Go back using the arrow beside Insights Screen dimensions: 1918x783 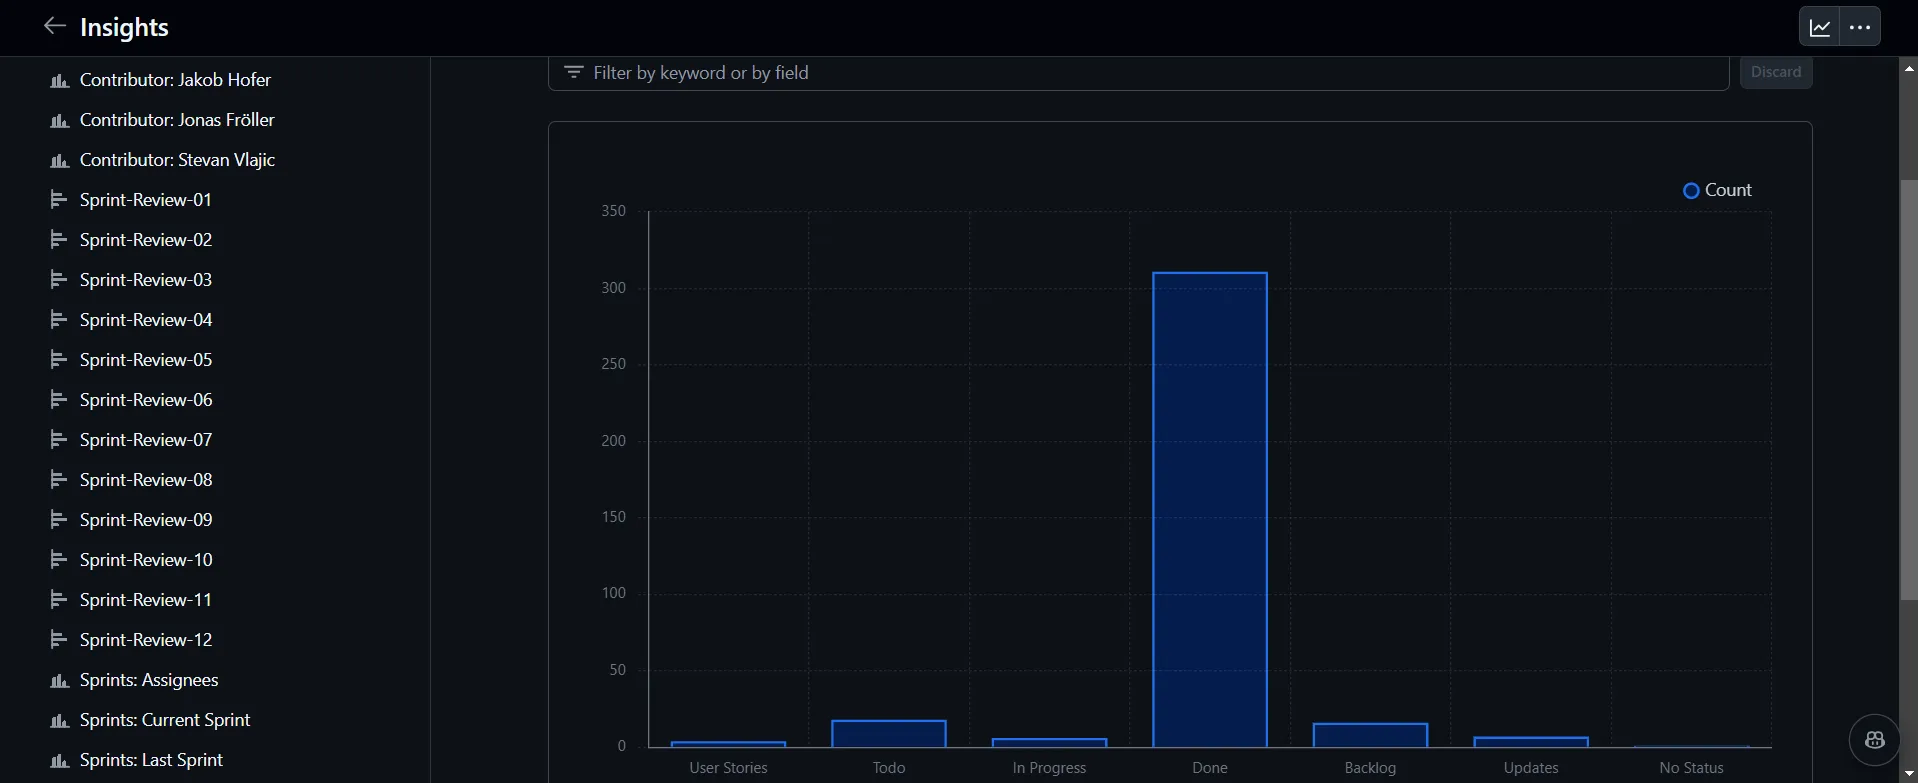(54, 27)
